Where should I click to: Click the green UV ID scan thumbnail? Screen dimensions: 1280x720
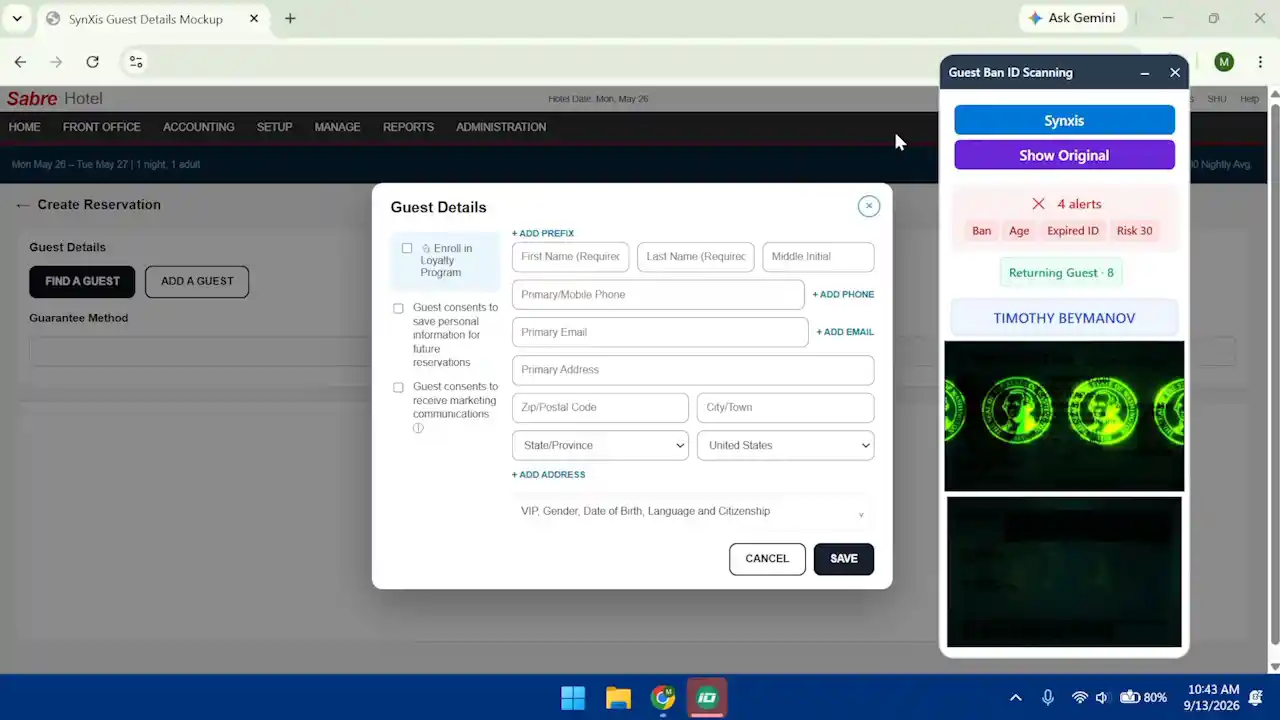tap(1064, 416)
